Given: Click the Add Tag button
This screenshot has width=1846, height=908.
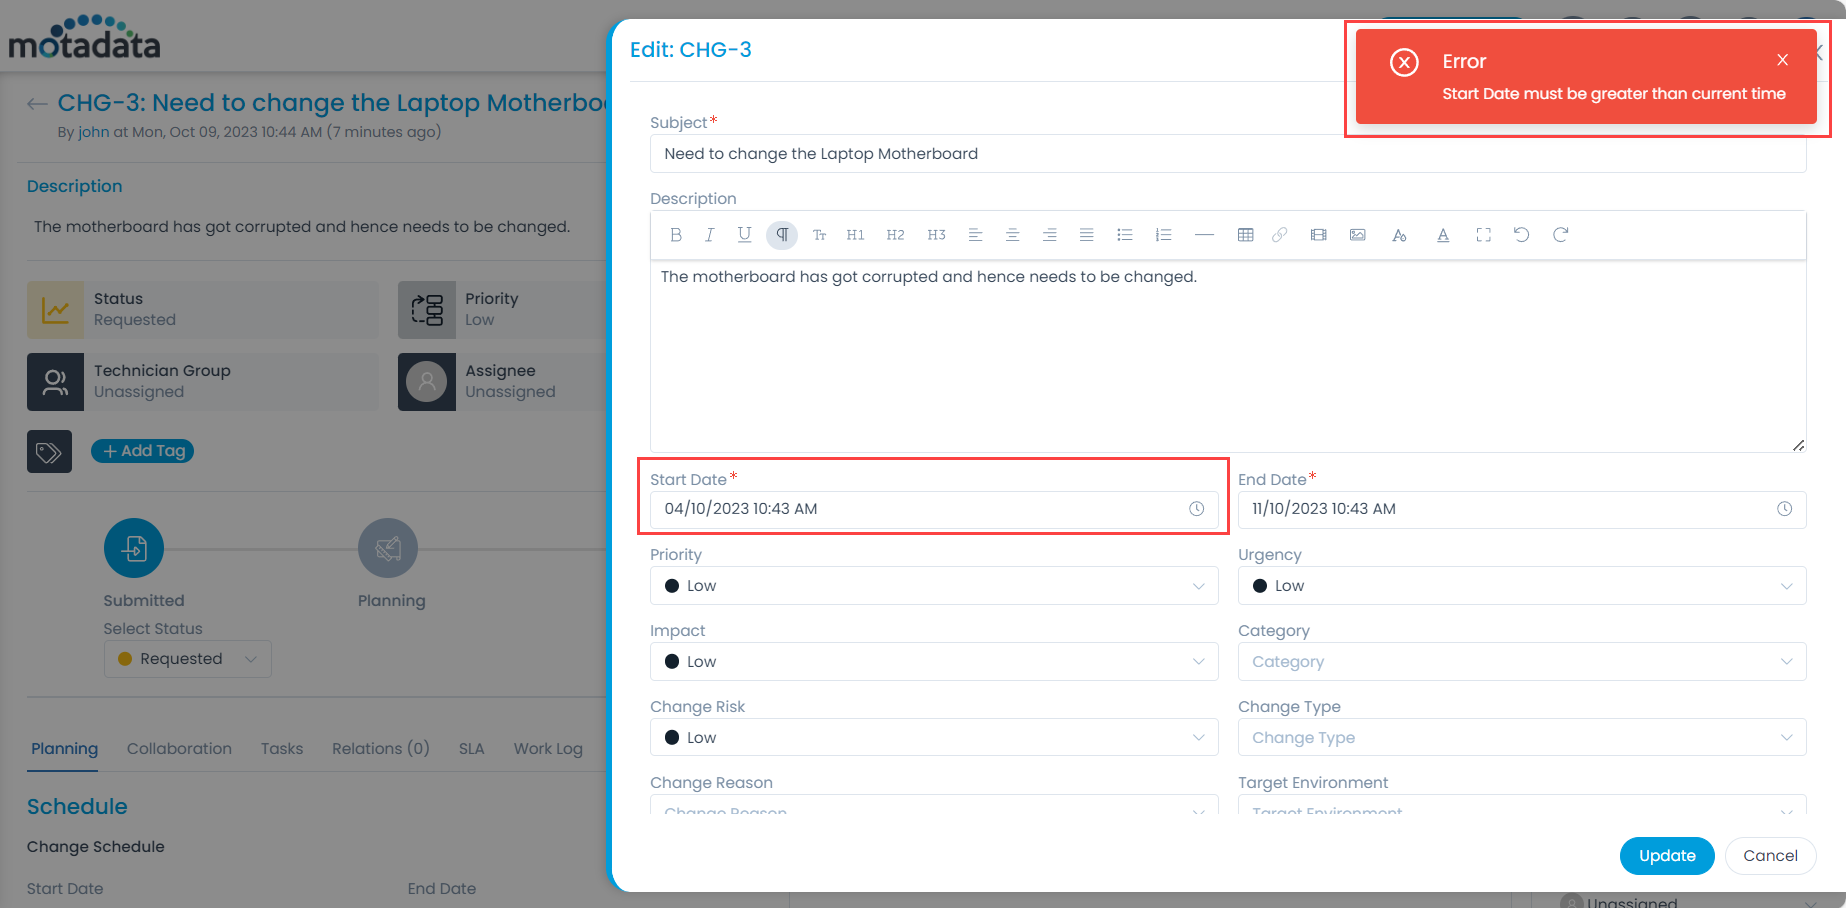Looking at the screenshot, I should (143, 451).
